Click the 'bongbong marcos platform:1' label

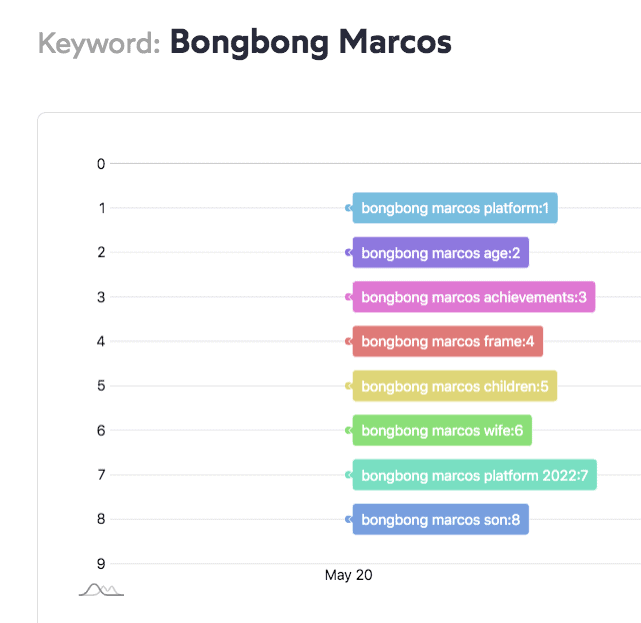coord(455,208)
